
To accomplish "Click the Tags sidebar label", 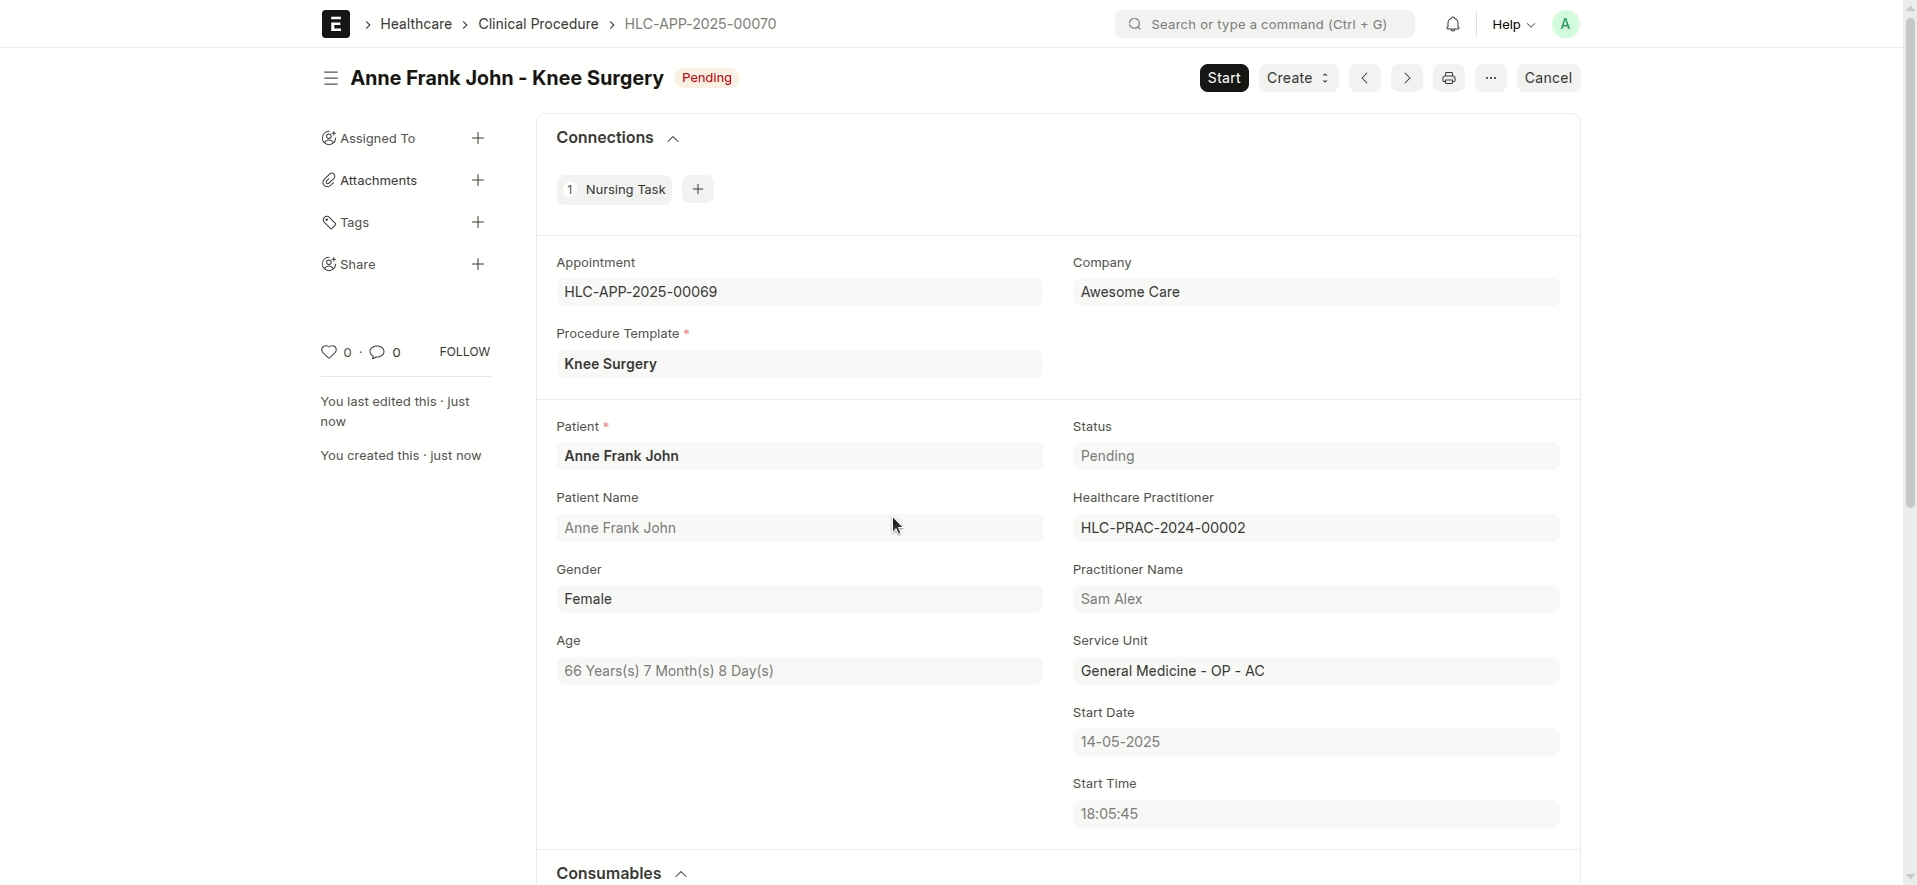I will pyautogui.click(x=354, y=222).
